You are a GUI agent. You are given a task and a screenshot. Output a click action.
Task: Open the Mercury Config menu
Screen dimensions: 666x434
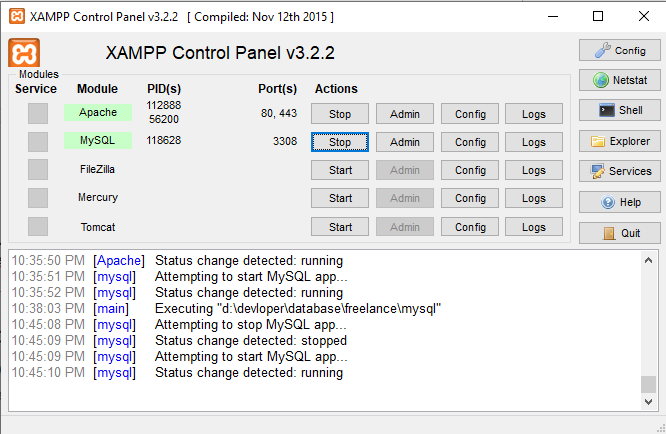tap(470, 198)
